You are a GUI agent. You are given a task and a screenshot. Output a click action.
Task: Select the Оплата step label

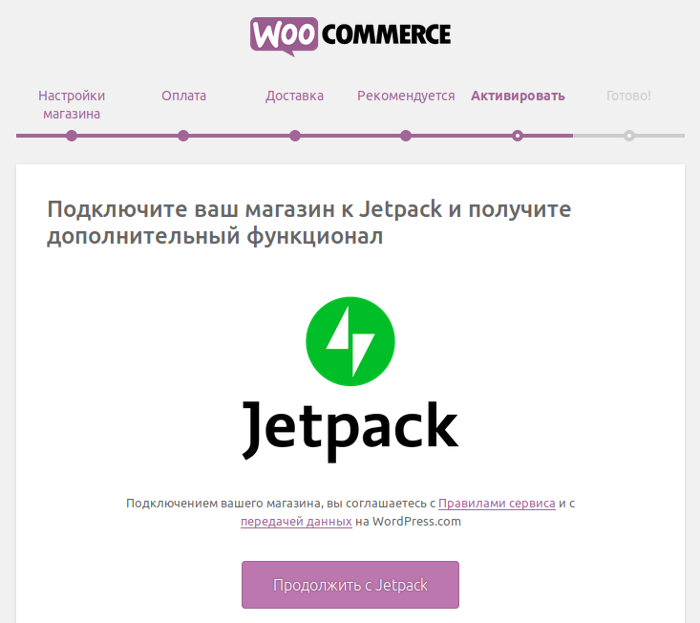(x=183, y=96)
